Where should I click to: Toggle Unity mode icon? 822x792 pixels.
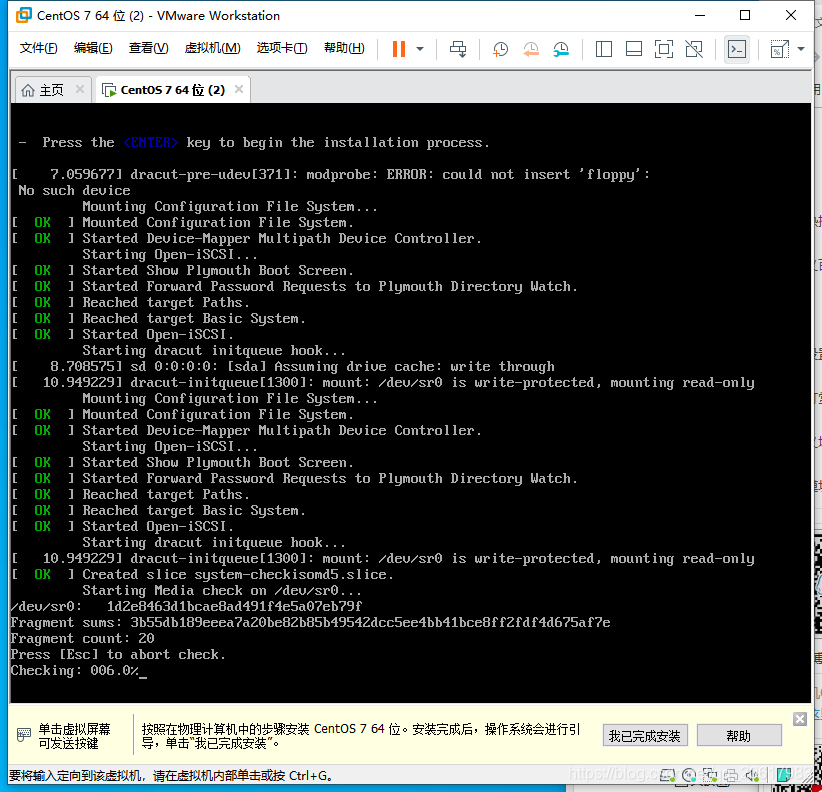click(x=694, y=49)
